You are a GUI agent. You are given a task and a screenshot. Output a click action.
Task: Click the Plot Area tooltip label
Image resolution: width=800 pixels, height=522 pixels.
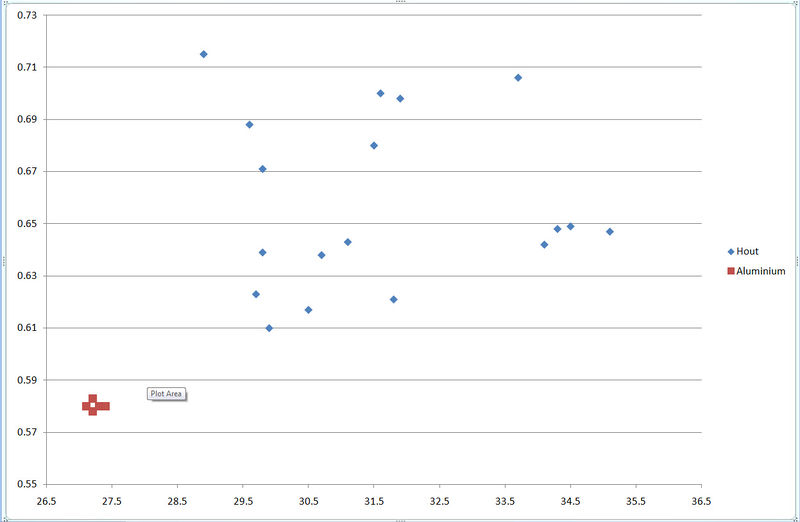point(166,394)
